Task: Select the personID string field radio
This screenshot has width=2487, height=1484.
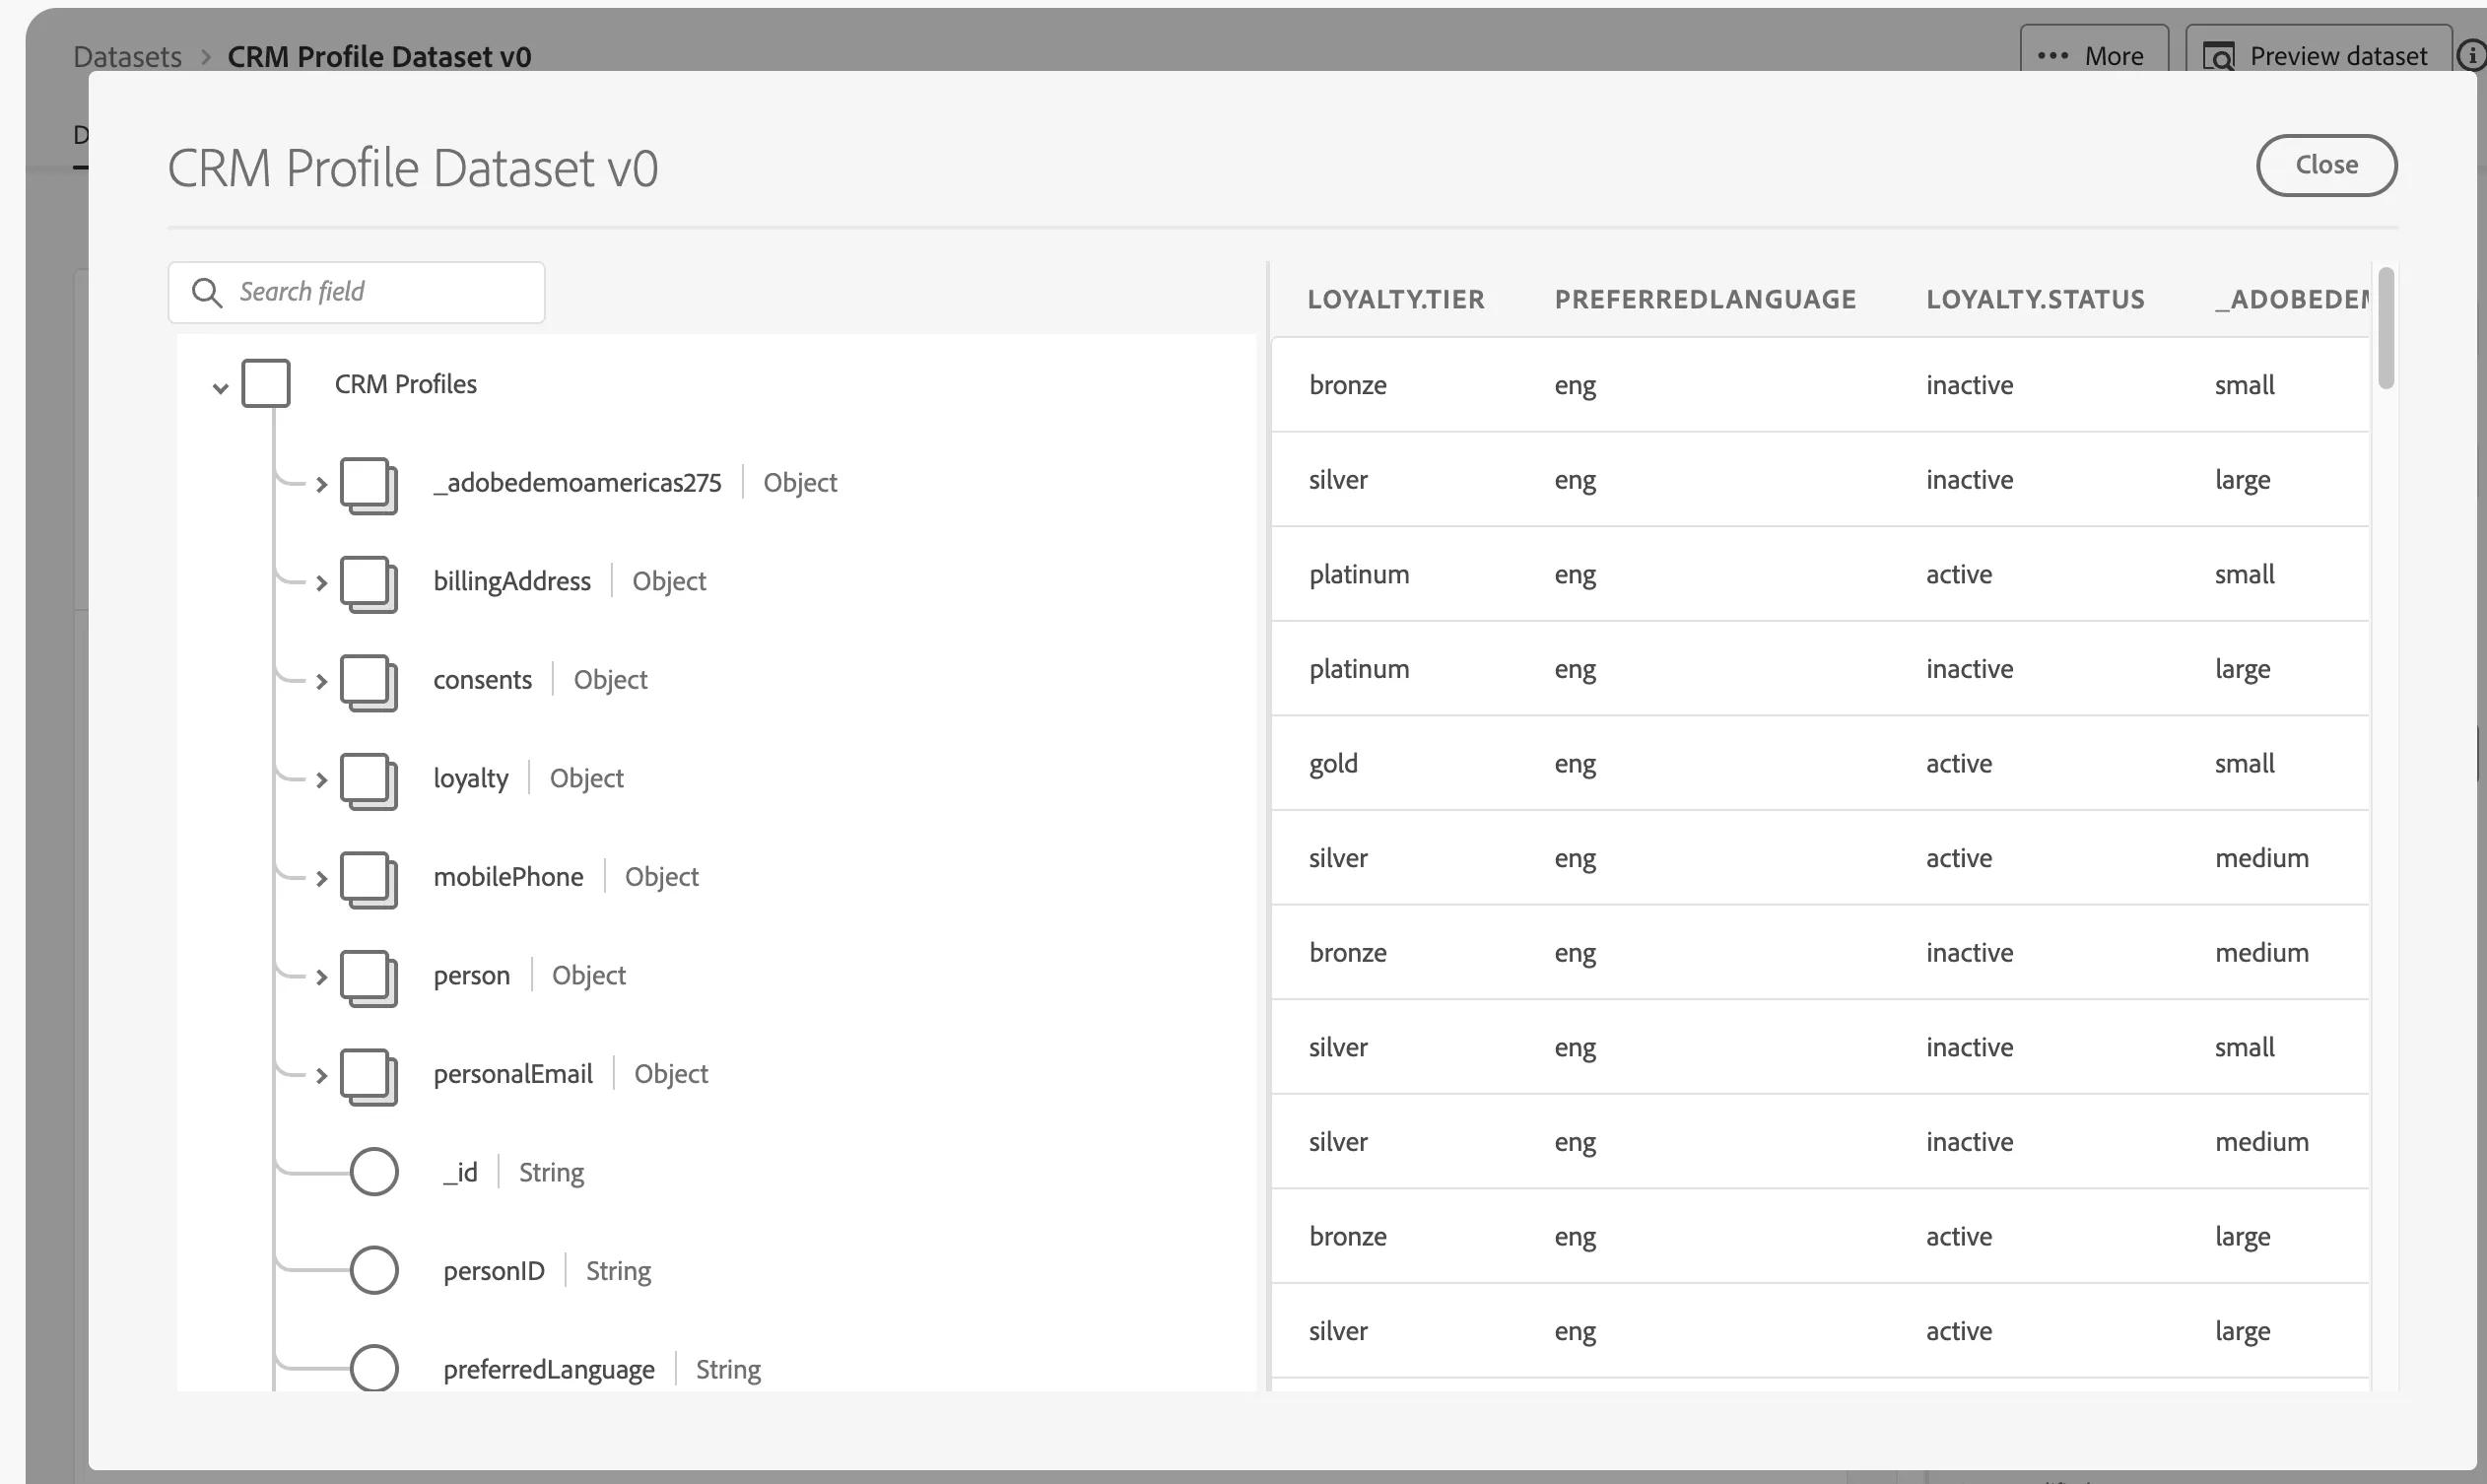Action: point(374,1270)
